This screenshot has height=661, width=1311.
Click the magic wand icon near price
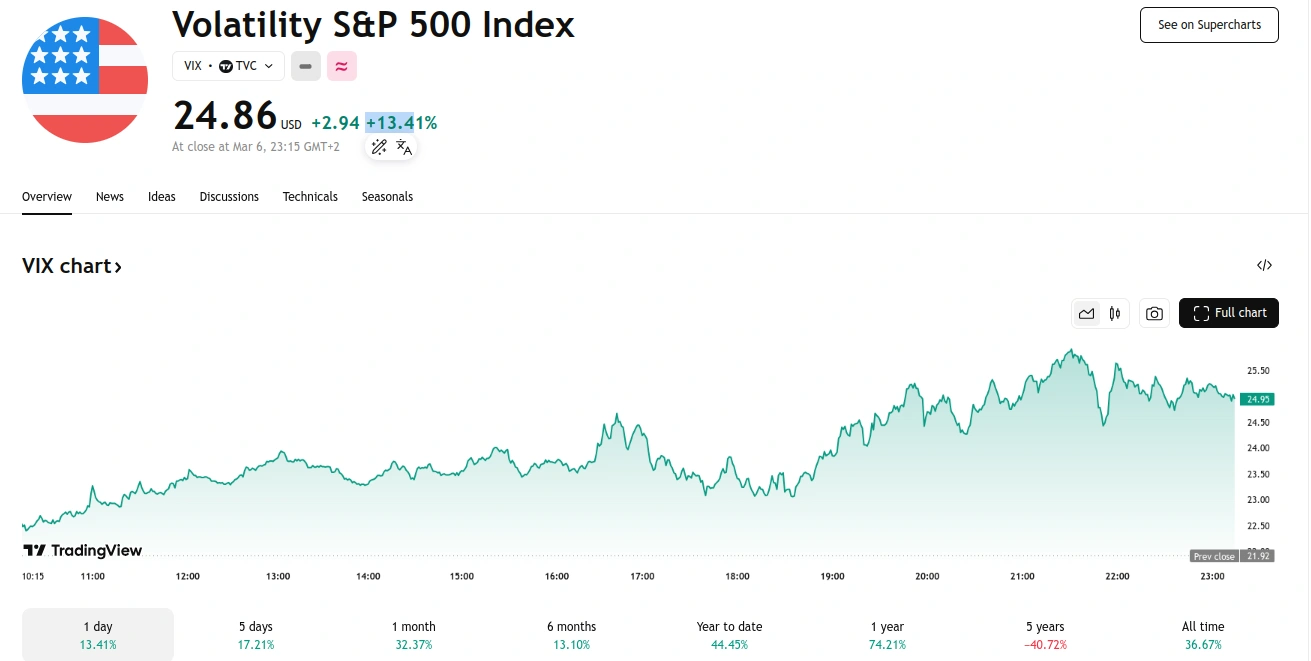379,148
